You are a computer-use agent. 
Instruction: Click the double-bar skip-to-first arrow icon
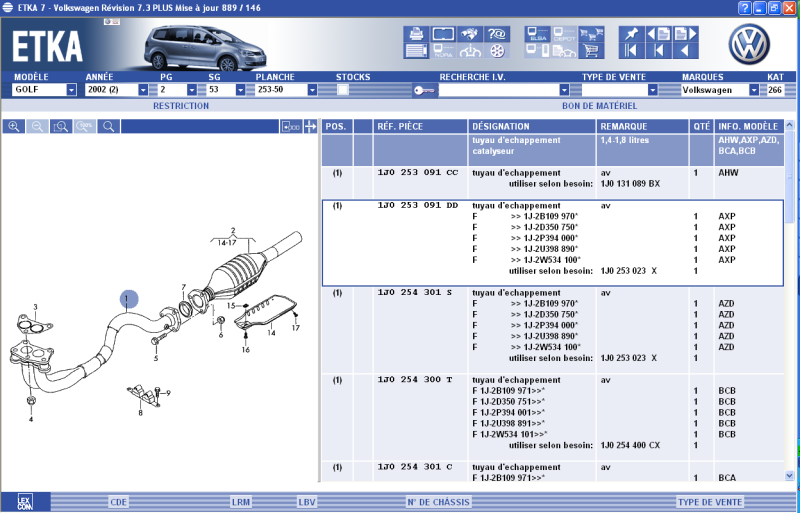[632, 51]
